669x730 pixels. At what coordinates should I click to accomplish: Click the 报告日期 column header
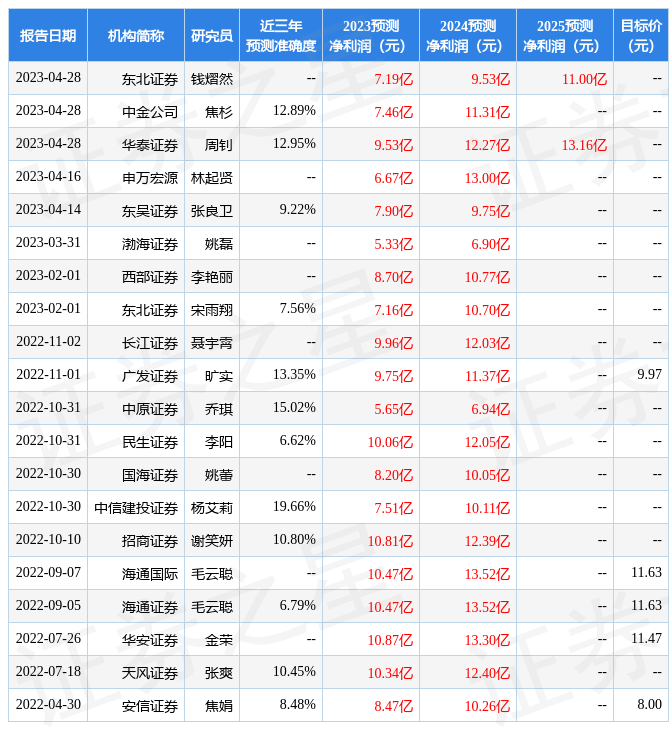tap(48, 36)
